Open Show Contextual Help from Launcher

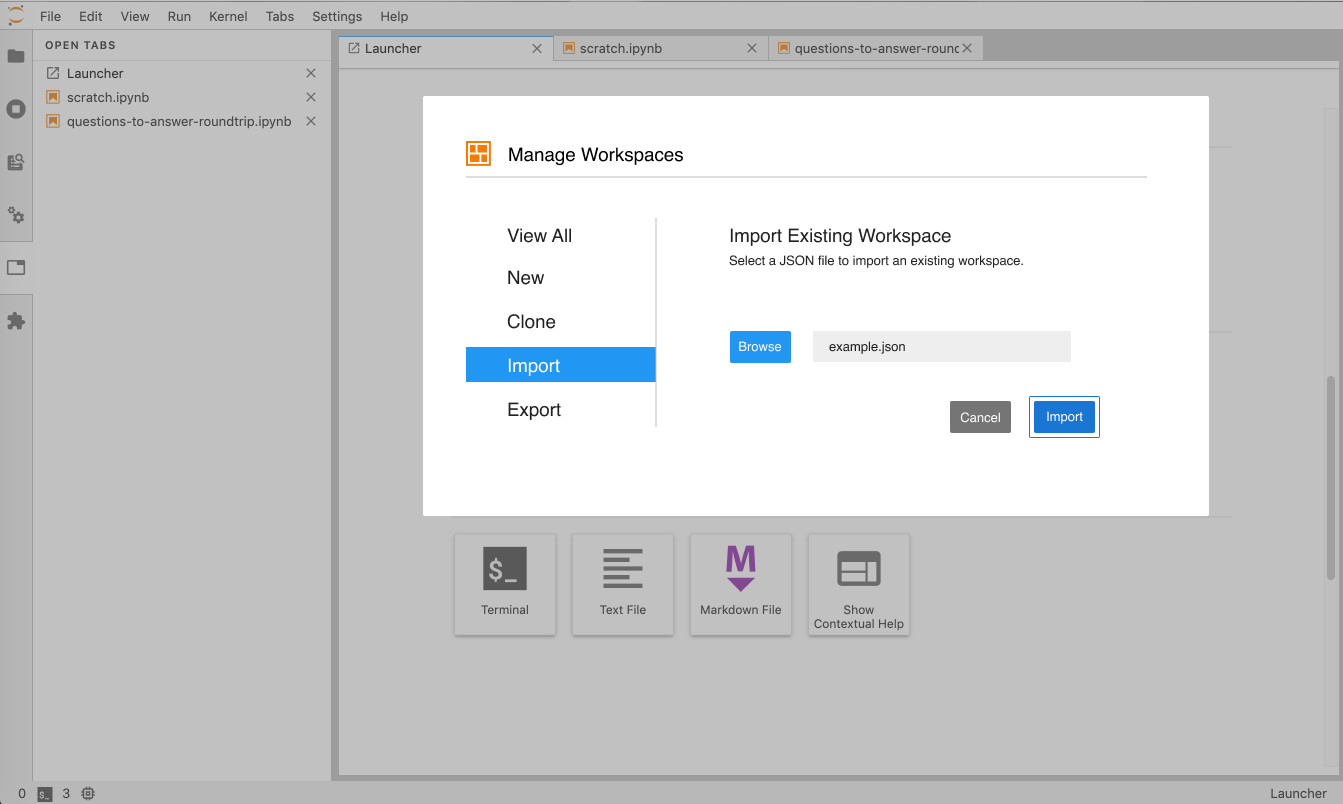click(858, 584)
